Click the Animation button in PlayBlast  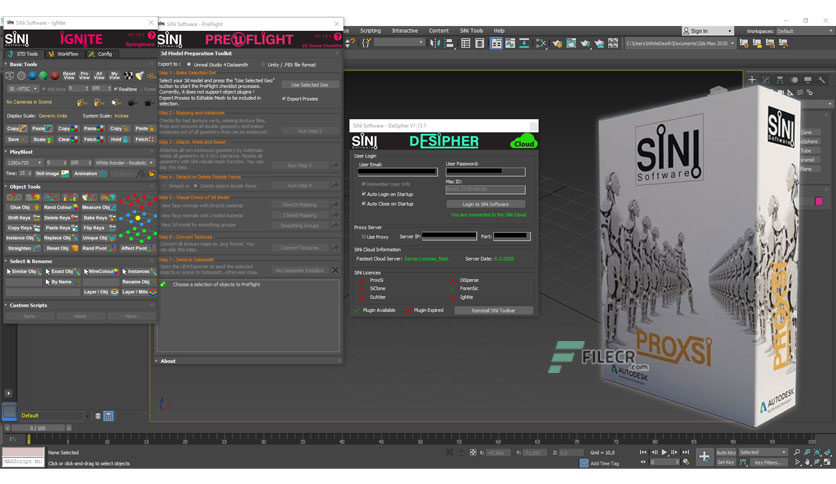[x=90, y=174]
